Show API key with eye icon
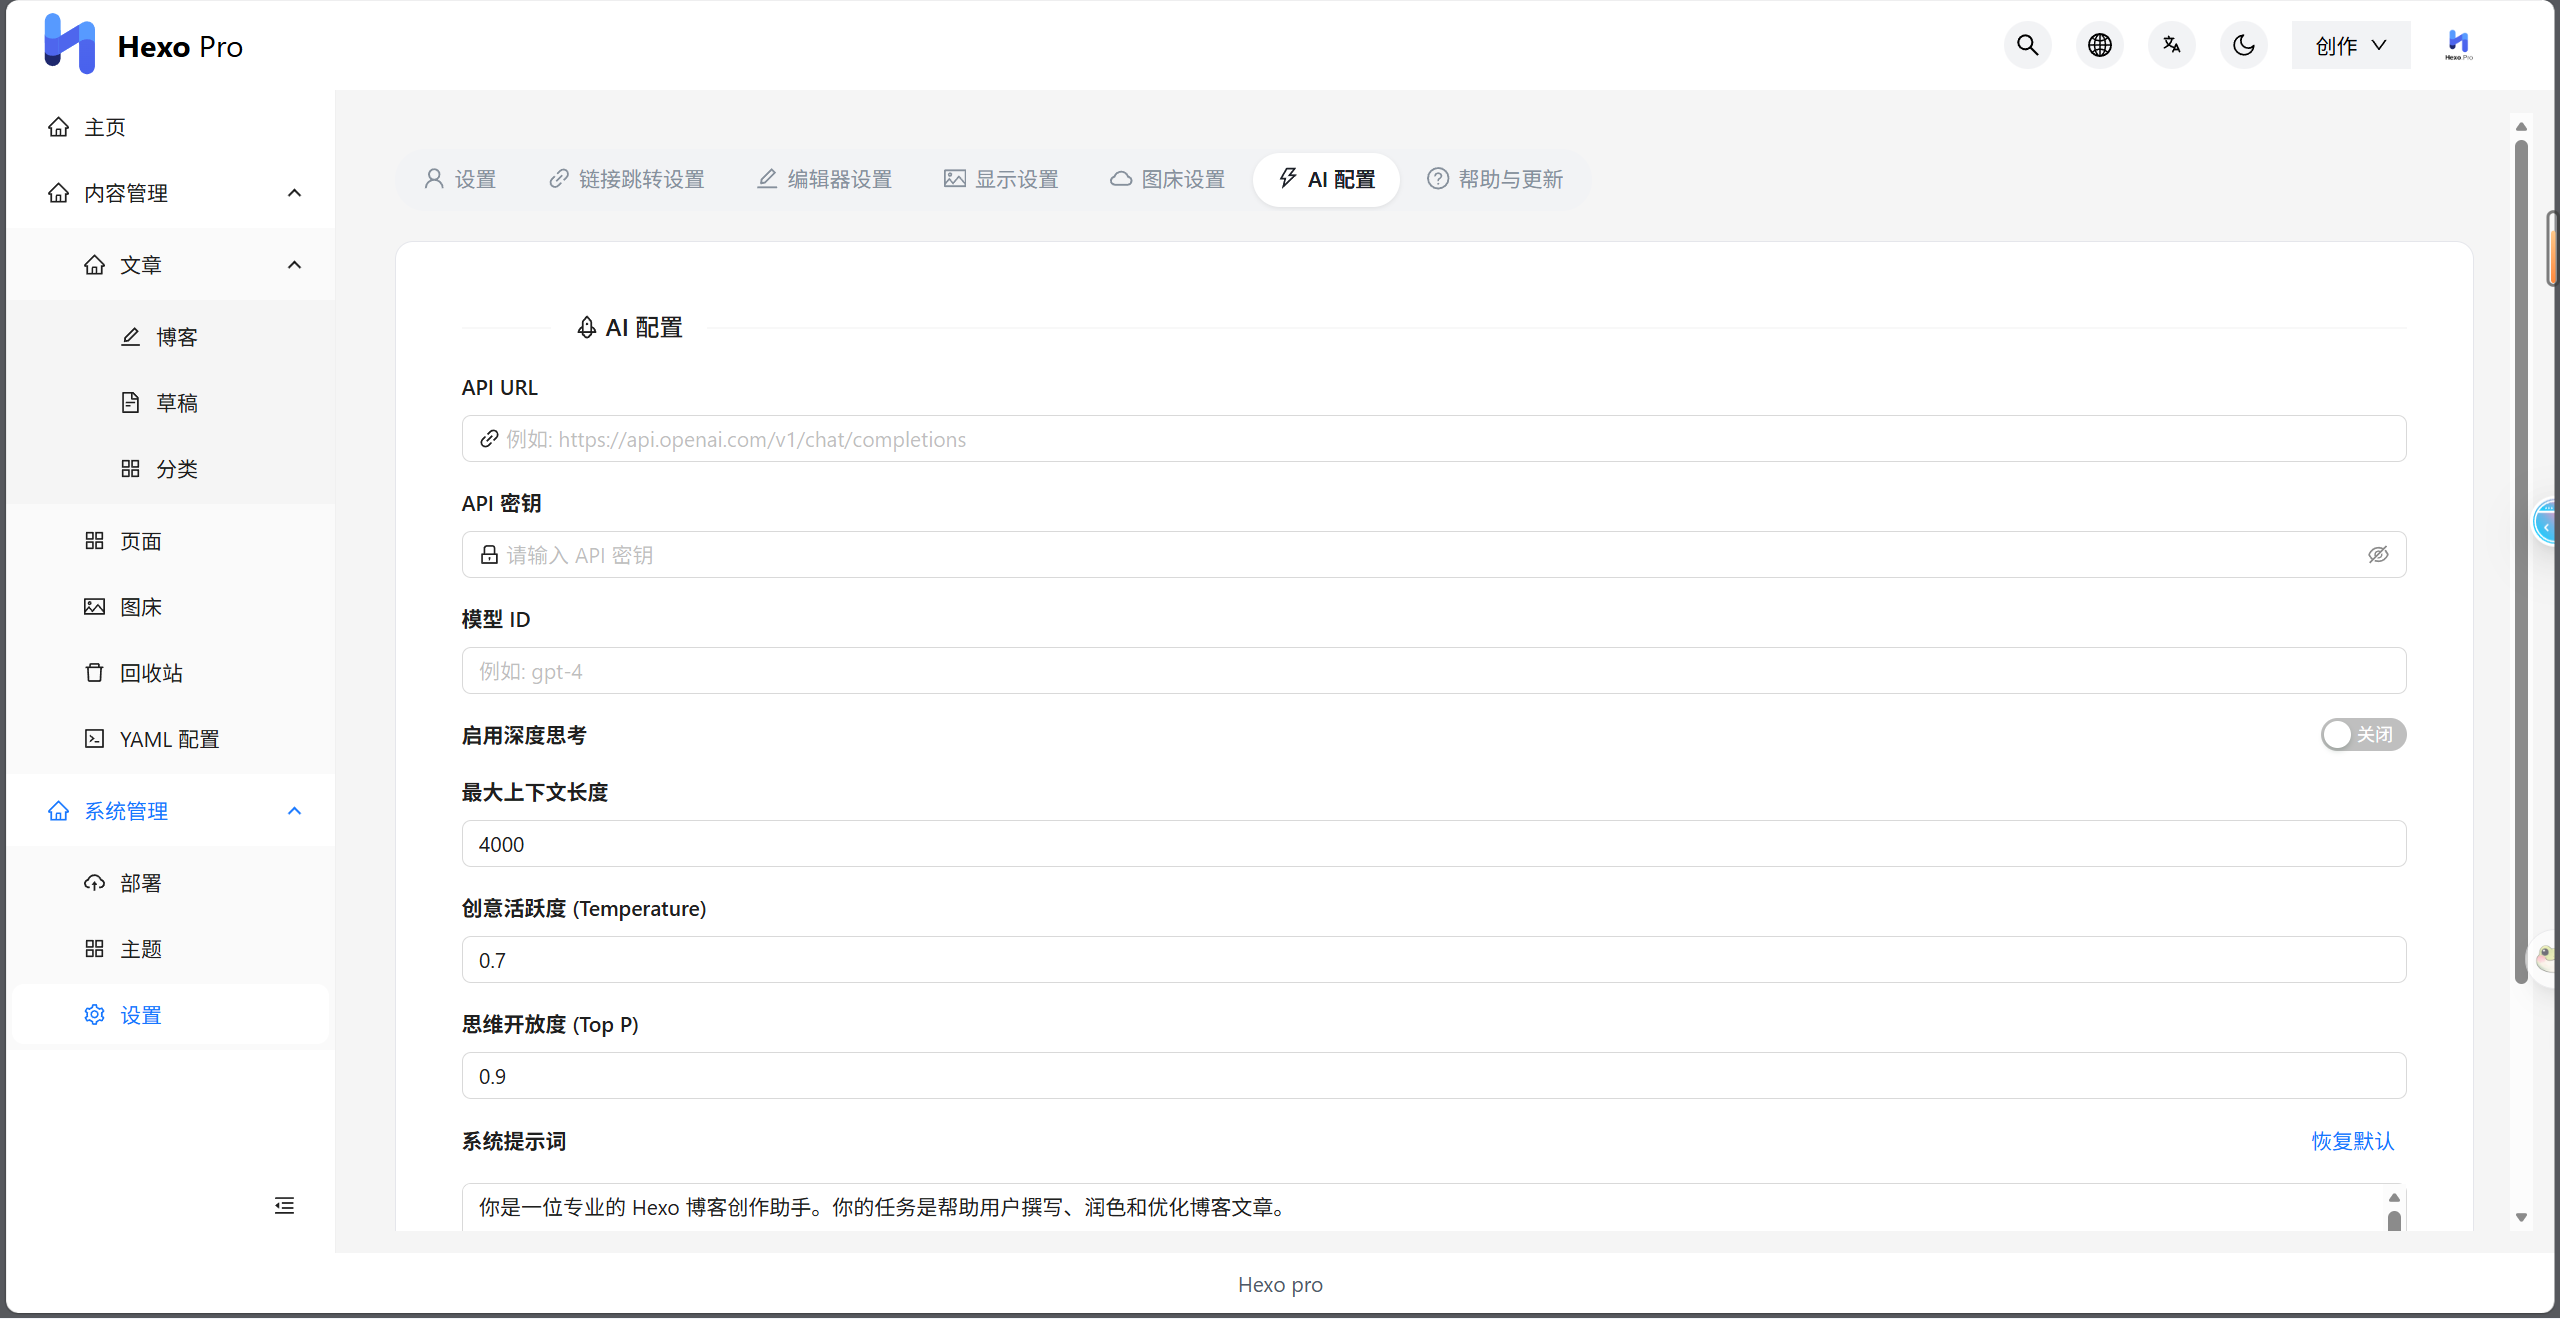The width and height of the screenshot is (2560, 1319). tap(2378, 555)
